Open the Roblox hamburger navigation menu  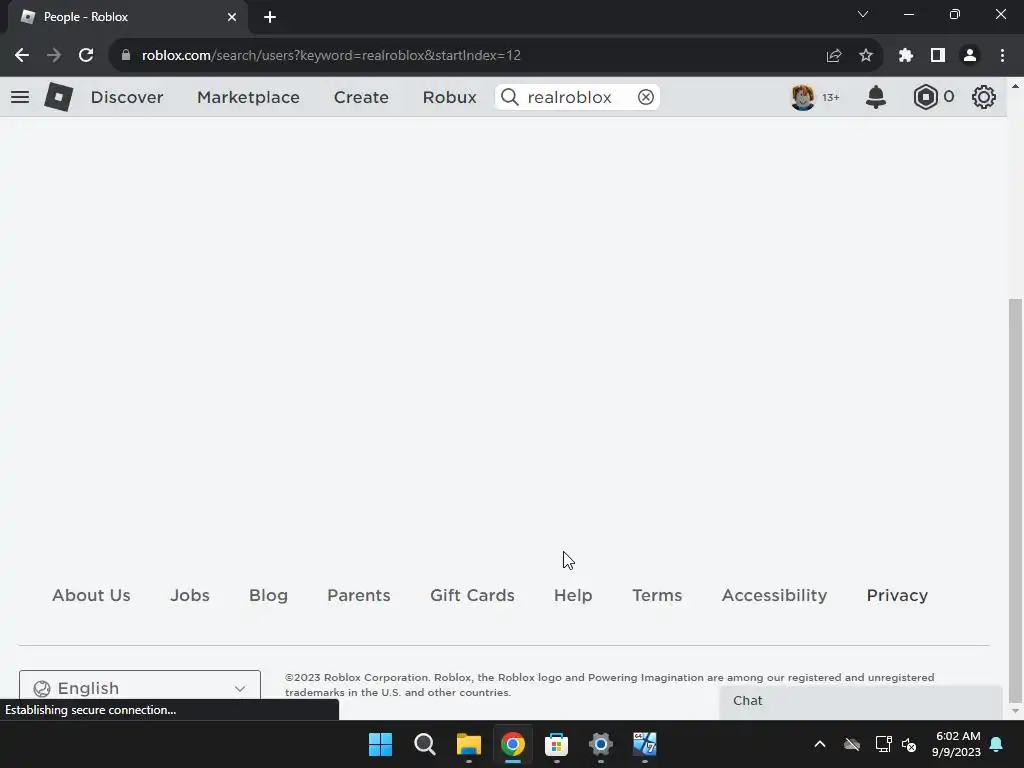point(20,97)
